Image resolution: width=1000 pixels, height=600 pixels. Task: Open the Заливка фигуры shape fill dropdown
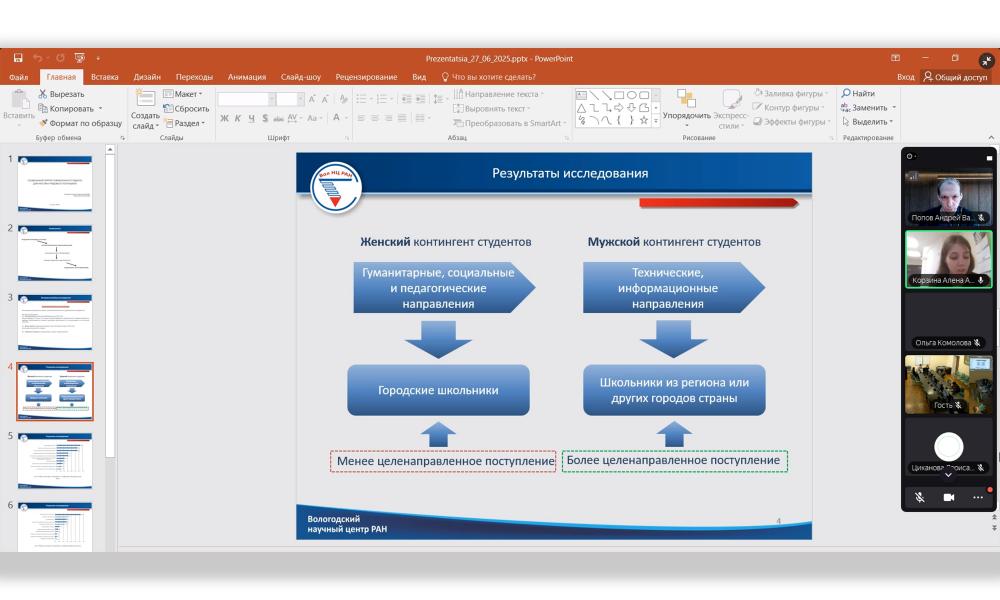[791, 93]
